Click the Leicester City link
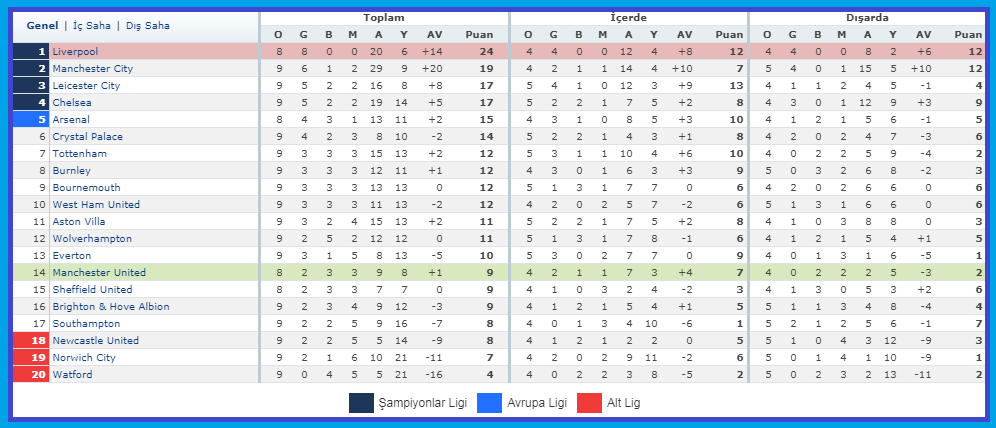This screenshot has height=428, width=996. coord(86,85)
